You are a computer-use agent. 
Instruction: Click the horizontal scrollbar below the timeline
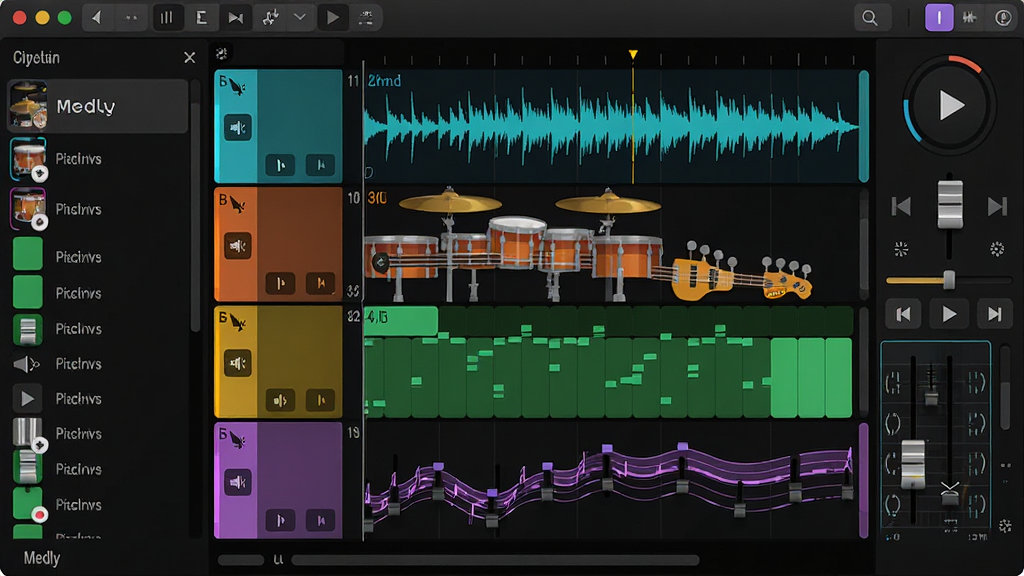tap(495, 560)
